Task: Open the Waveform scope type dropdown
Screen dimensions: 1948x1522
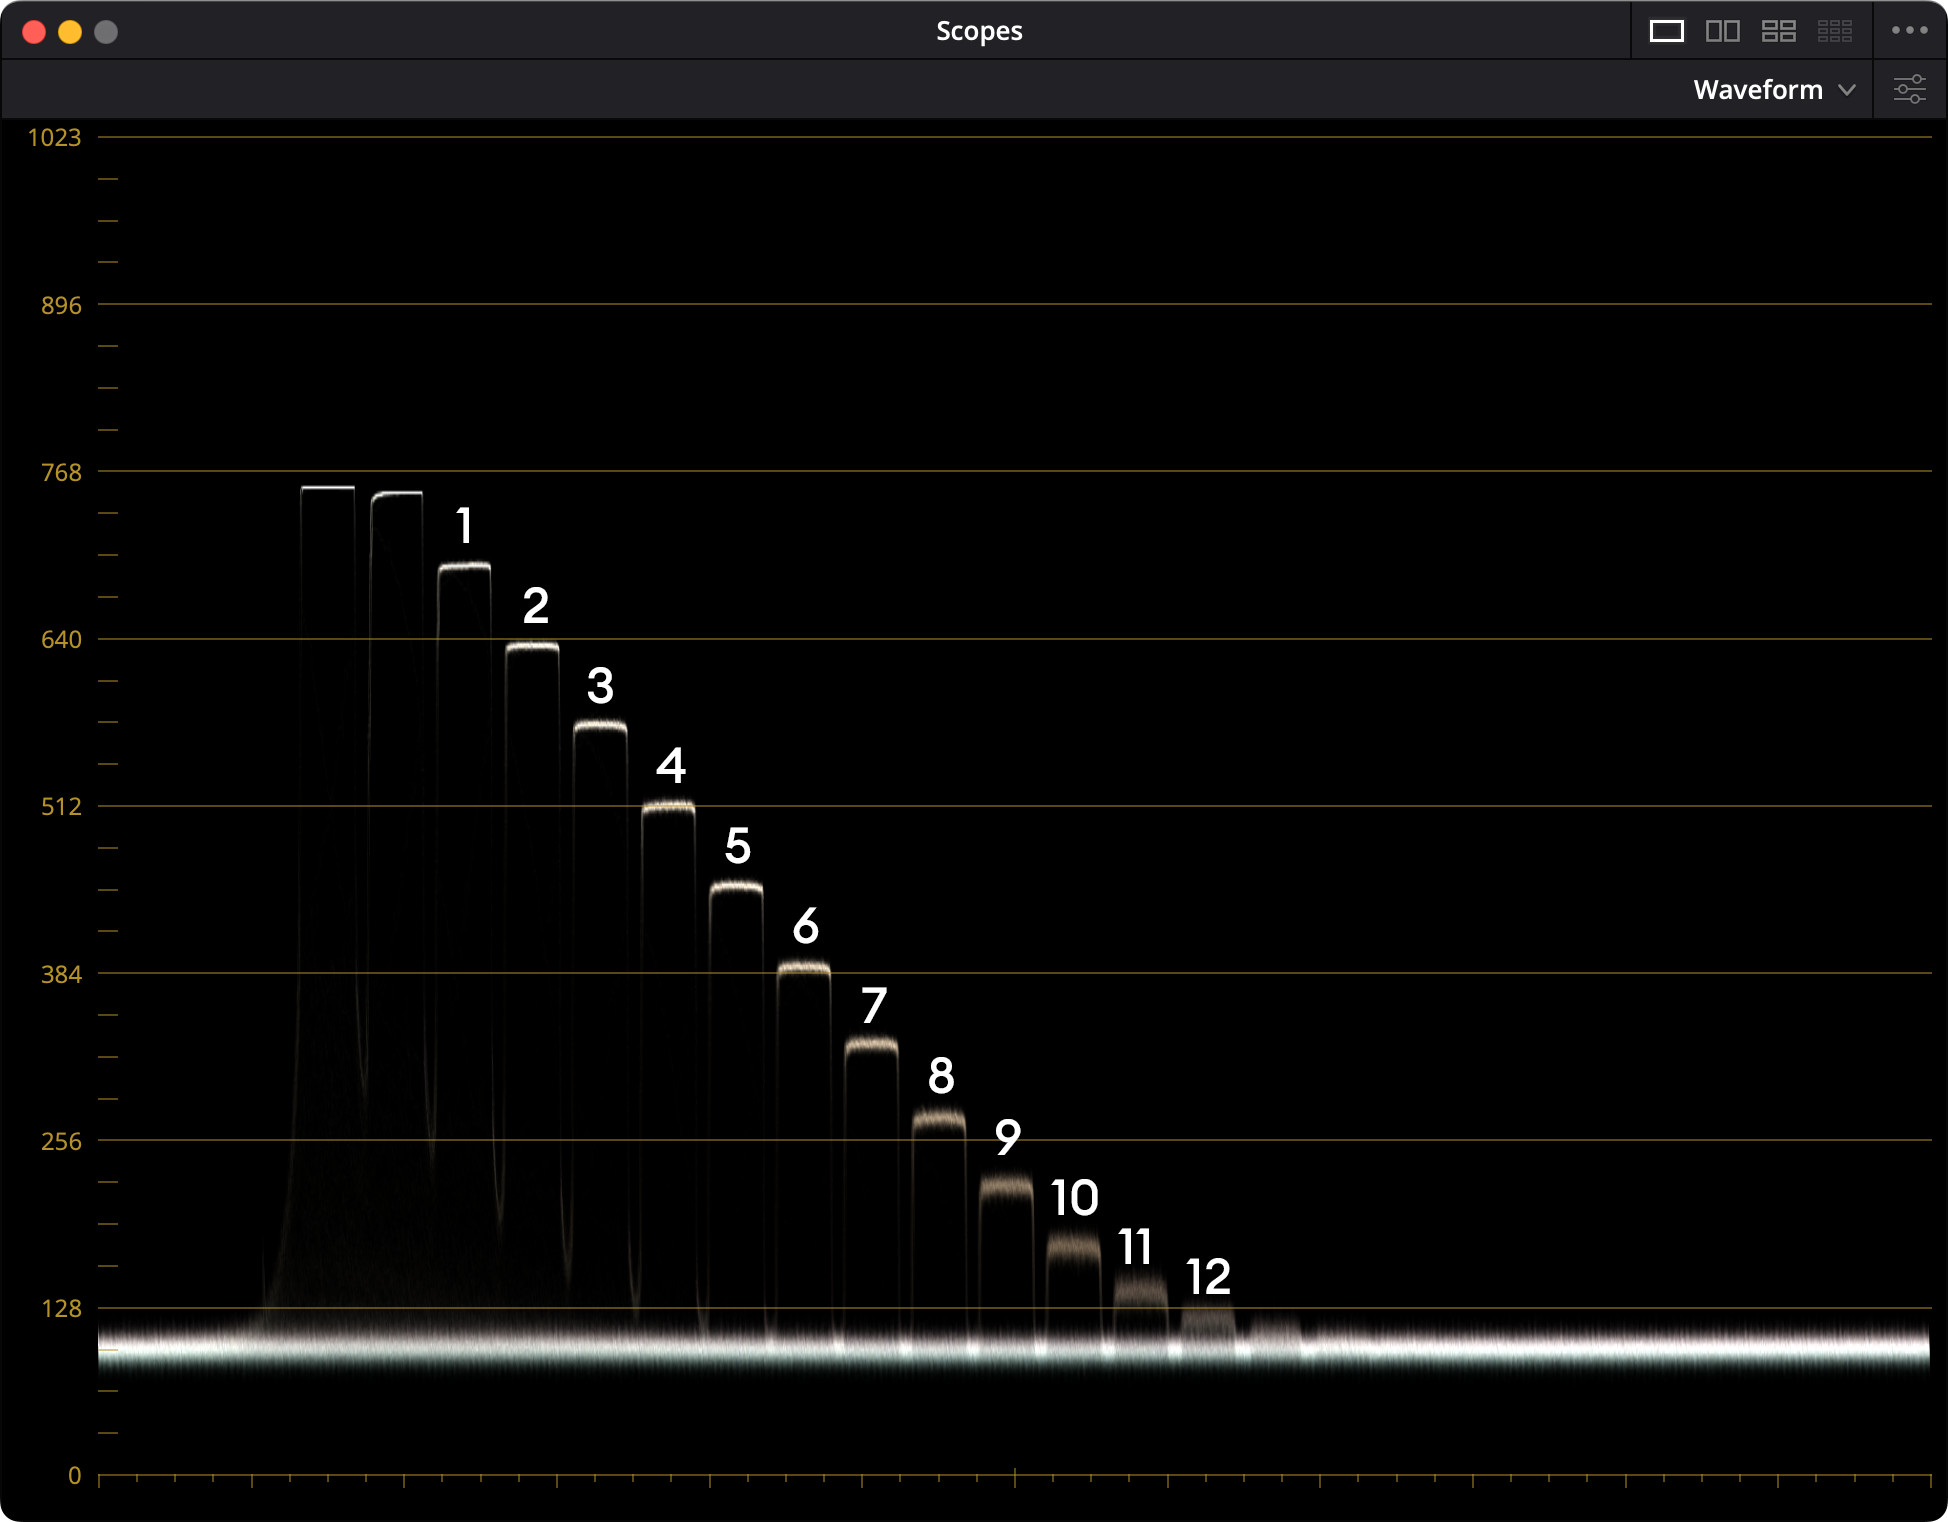Action: pos(1758,90)
